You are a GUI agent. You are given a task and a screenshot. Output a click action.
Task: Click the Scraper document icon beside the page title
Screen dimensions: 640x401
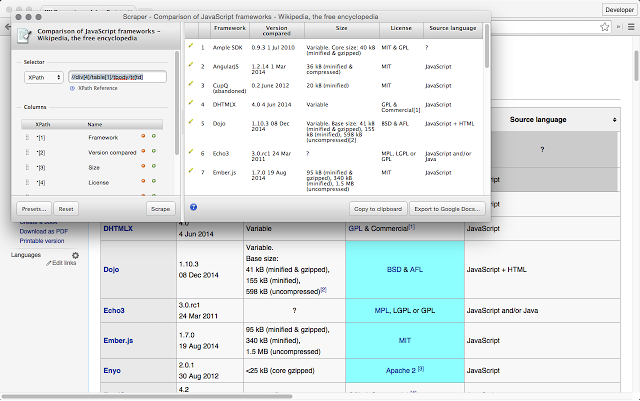(x=24, y=36)
